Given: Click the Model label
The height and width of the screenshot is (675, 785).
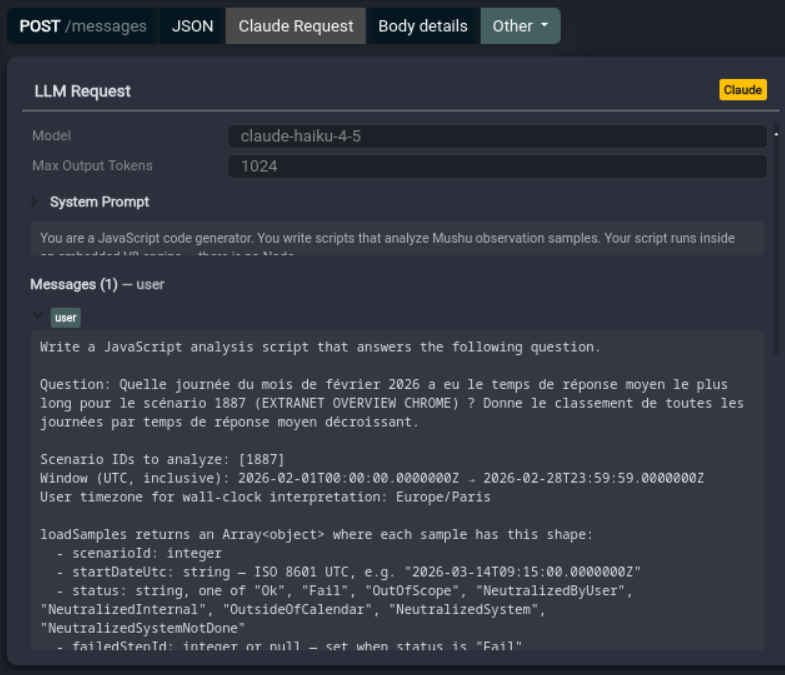Looking at the screenshot, I should (52, 136).
